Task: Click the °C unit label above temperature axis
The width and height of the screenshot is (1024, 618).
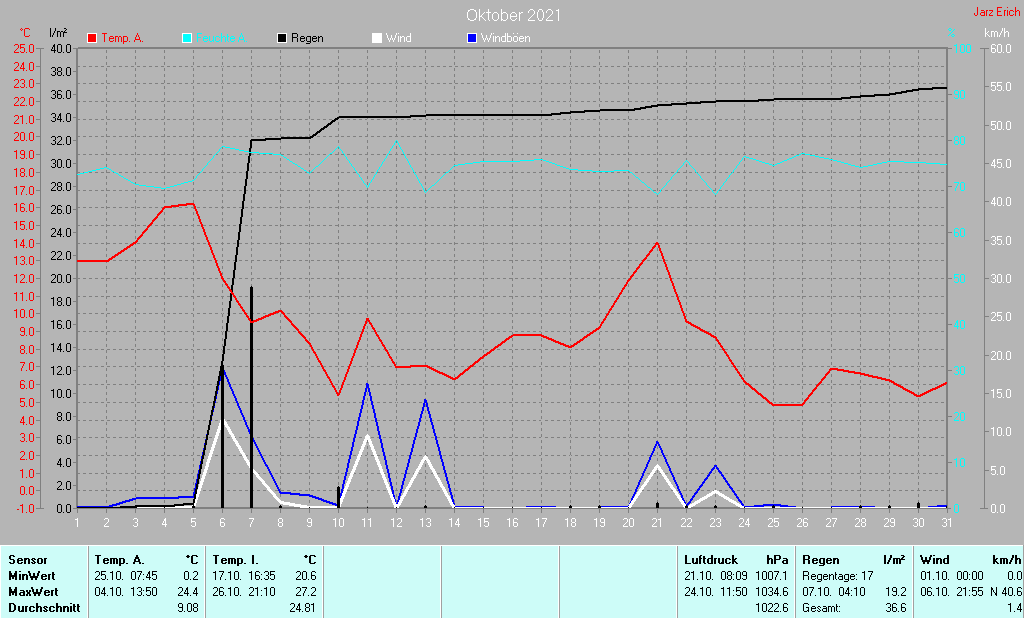Action: [25, 33]
